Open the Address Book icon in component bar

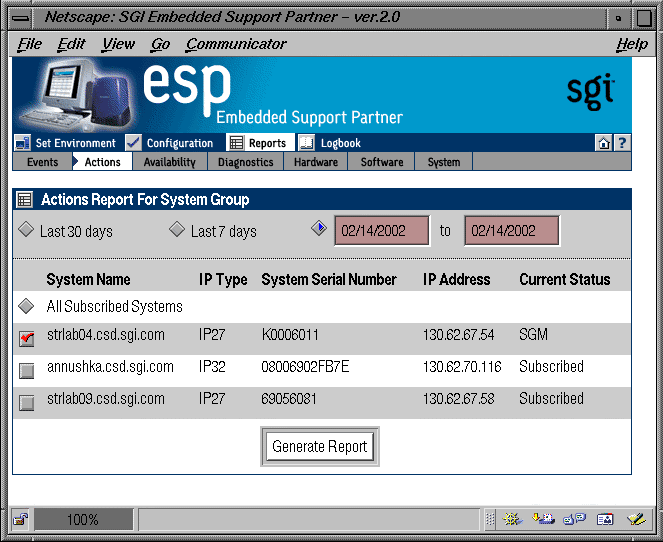(x=605, y=519)
